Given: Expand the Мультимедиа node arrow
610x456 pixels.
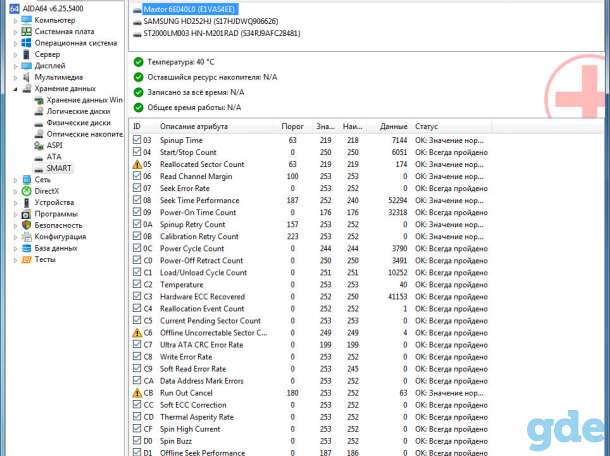Looking at the screenshot, I should pos(16,77).
